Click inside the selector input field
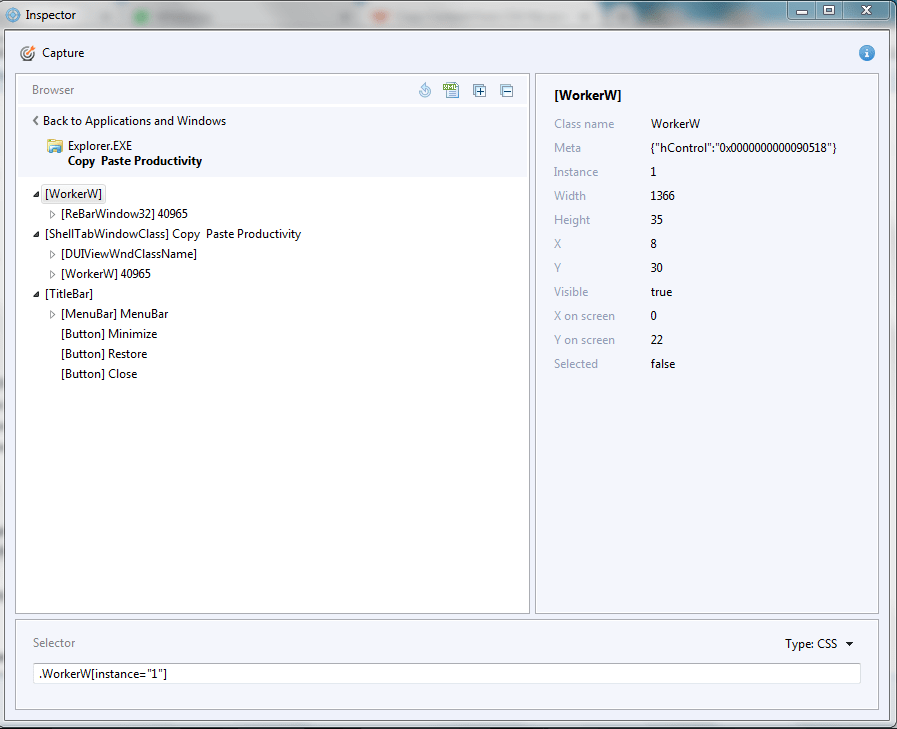Viewport: 897px width, 729px height. point(448,673)
